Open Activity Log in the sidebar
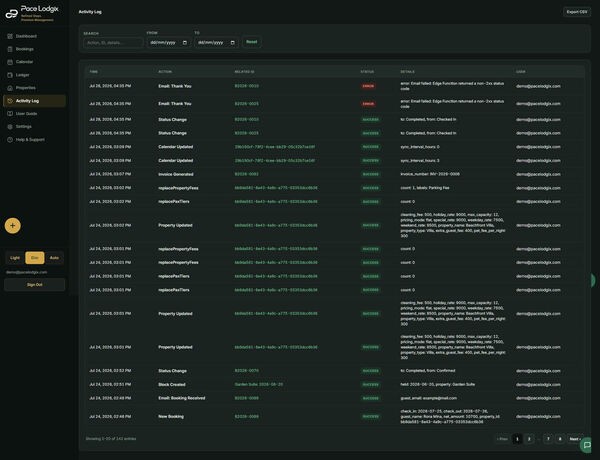The image size is (600, 460). [x=34, y=101]
